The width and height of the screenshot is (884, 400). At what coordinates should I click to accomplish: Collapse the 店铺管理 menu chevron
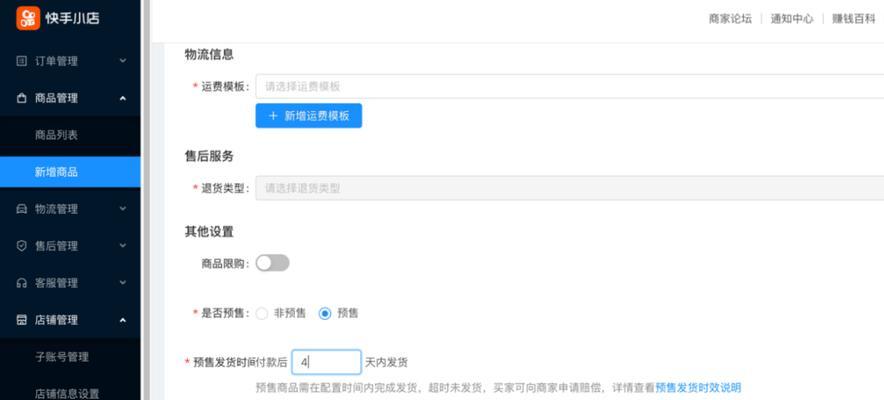click(122, 320)
